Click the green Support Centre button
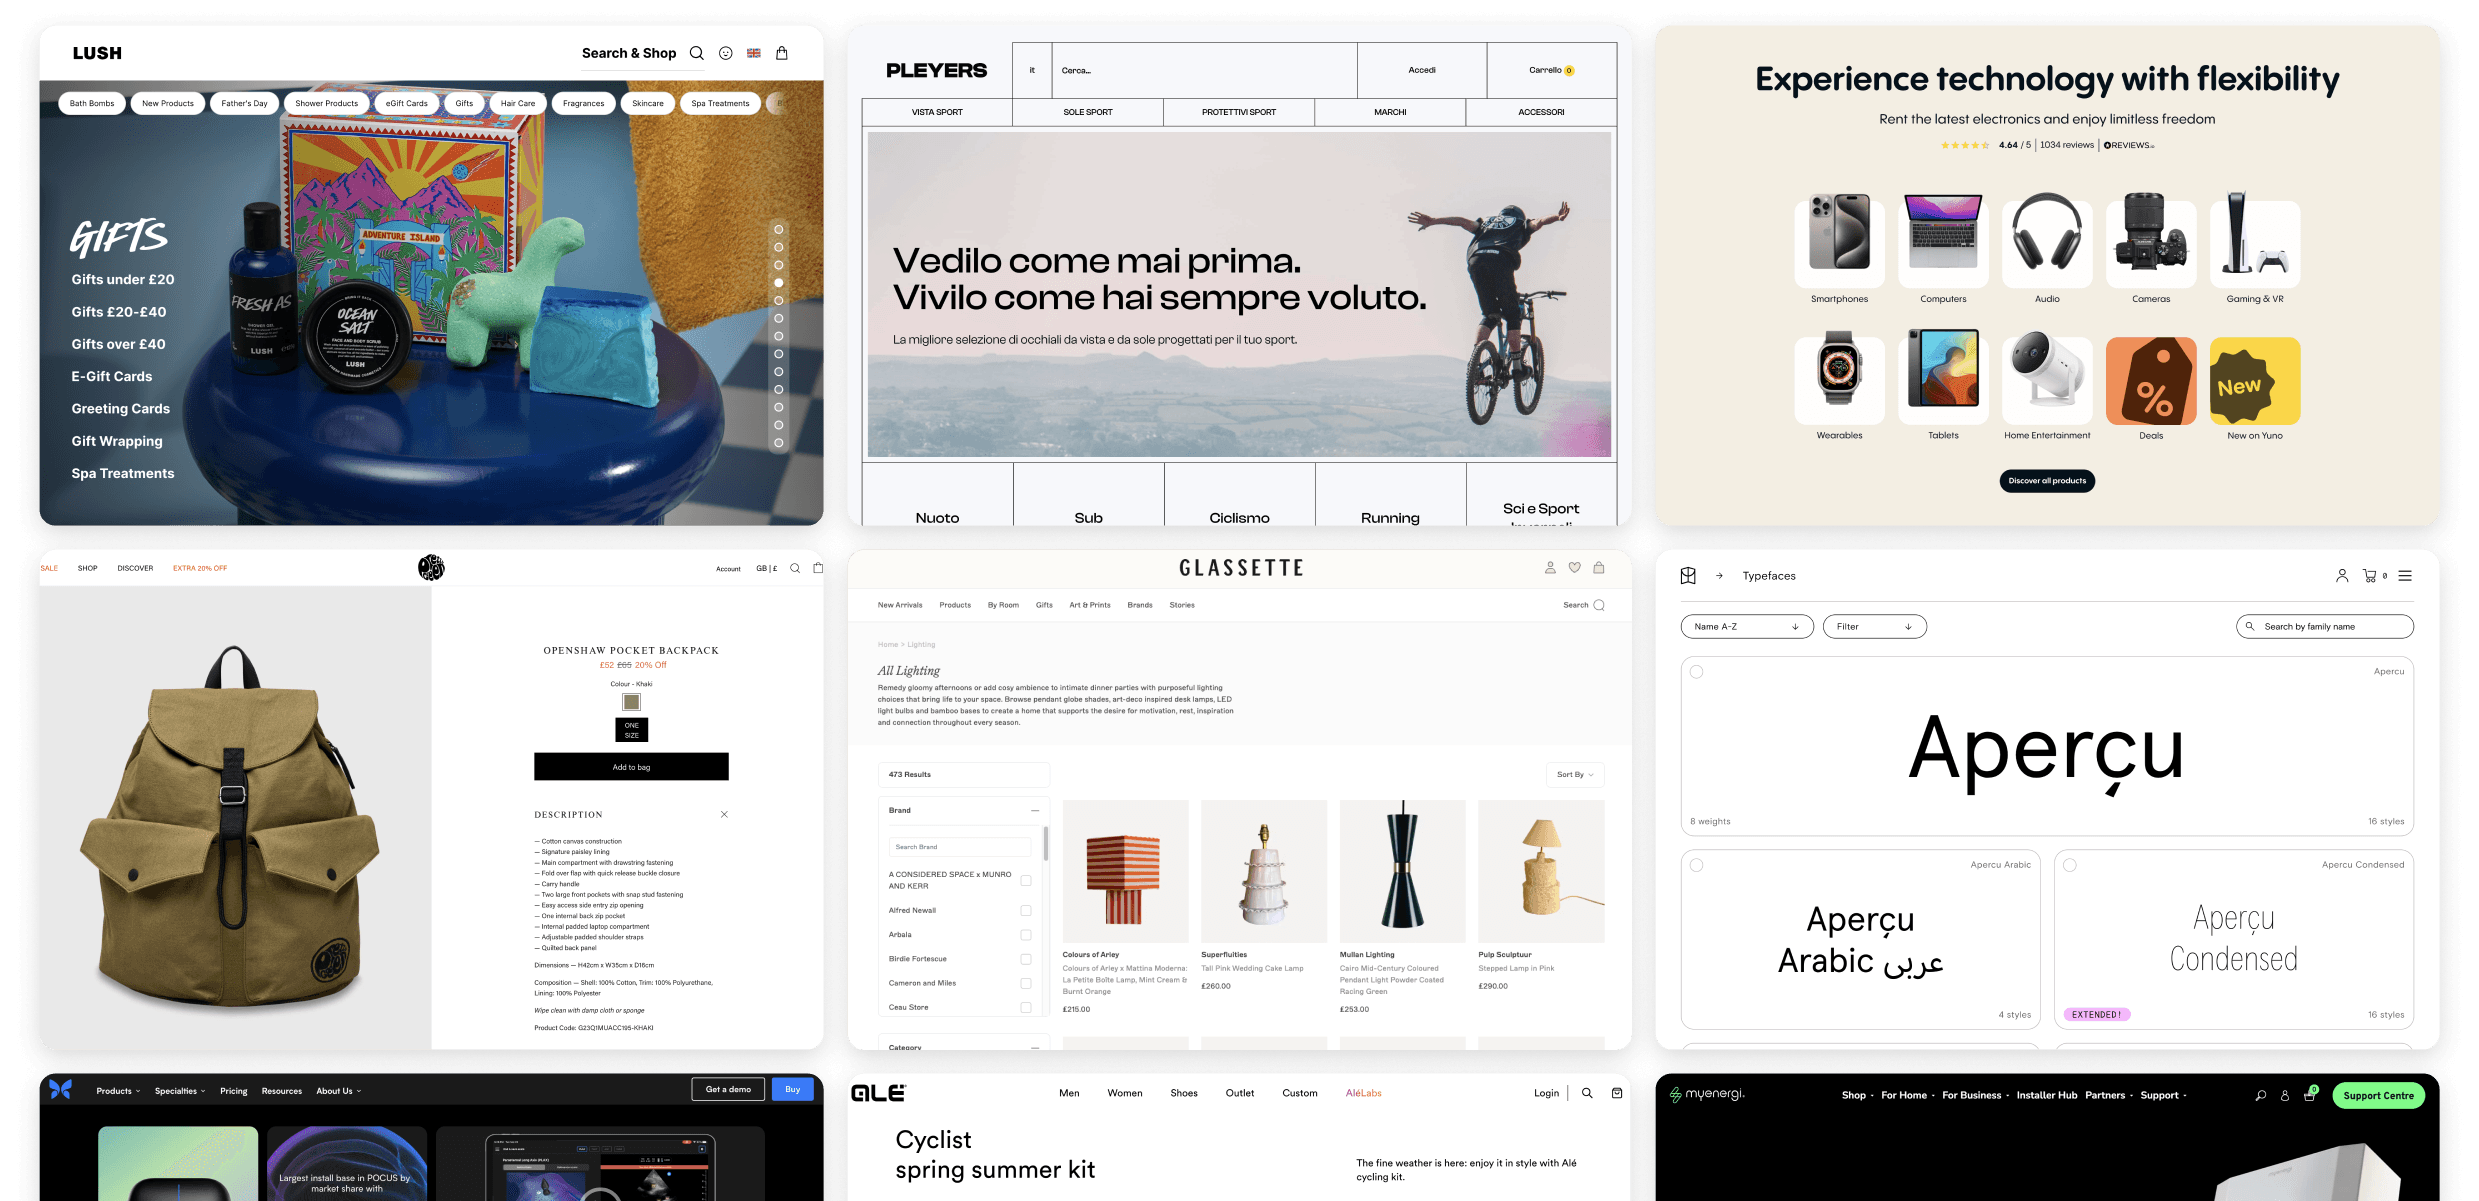This screenshot has width=2479, height=1201. click(x=2378, y=1096)
